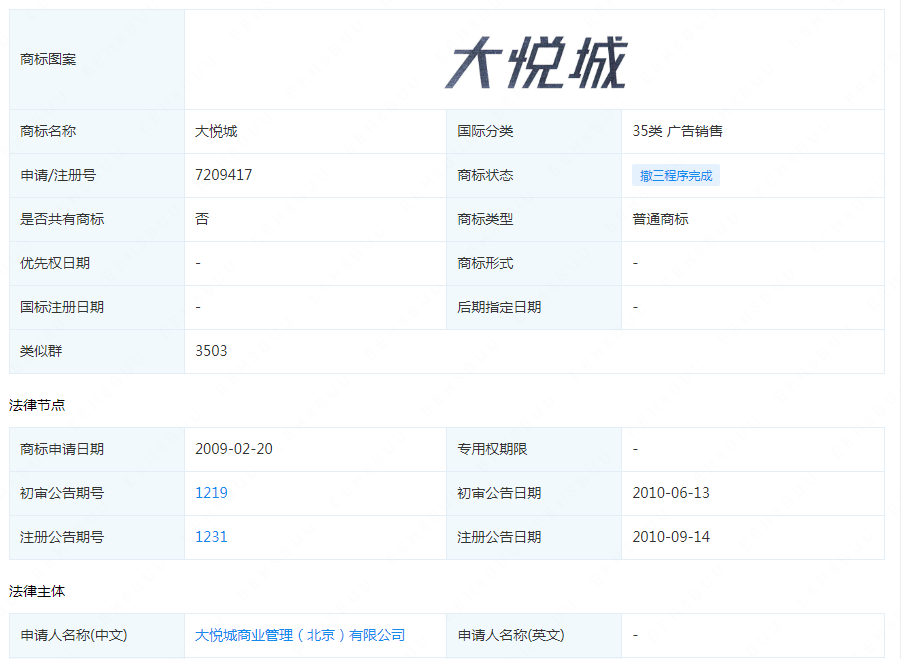The width and height of the screenshot is (901, 659).
Task: Select initial announcement date 2010-06-13
Action: click(x=671, y=493)
